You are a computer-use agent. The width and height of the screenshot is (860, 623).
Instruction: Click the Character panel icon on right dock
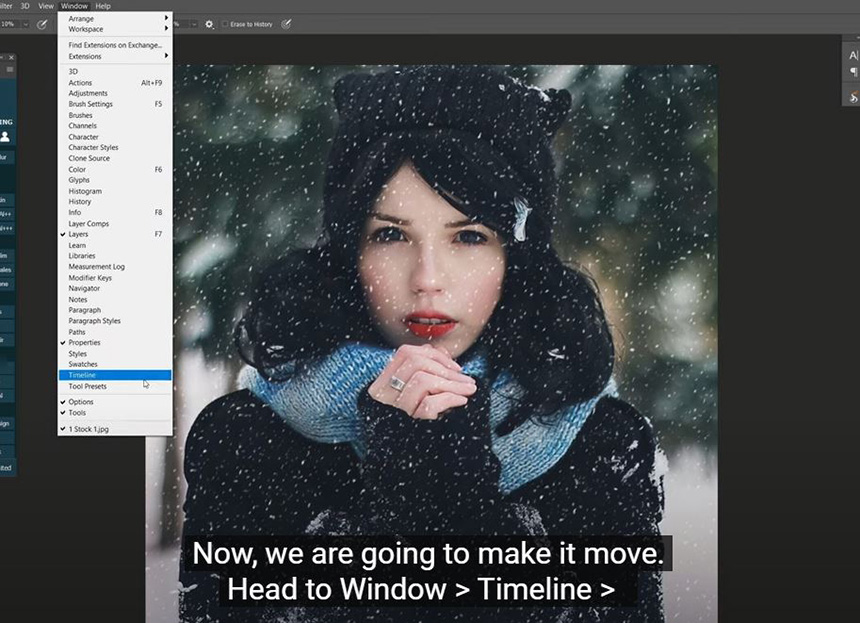[x=853, y=56]
